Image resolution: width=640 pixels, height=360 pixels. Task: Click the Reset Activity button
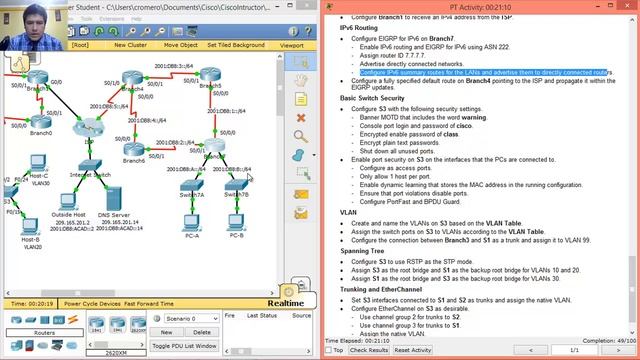(413, 350)
